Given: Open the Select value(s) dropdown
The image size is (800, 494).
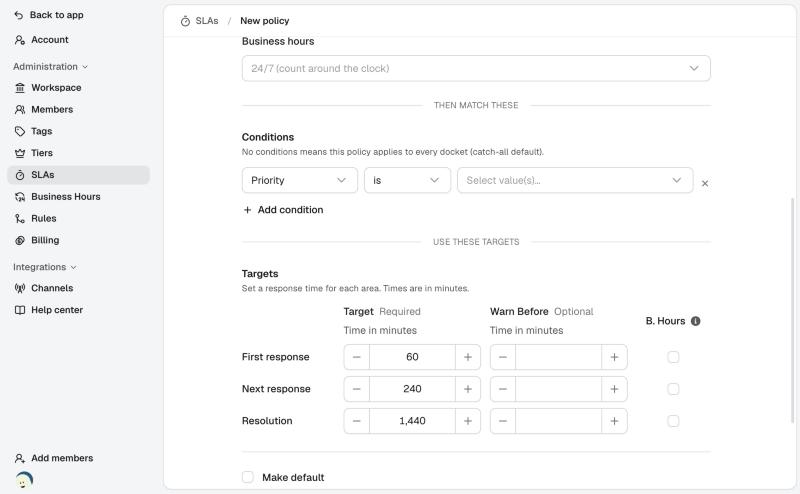Looking at the screenshot, I should click(575, 180).
